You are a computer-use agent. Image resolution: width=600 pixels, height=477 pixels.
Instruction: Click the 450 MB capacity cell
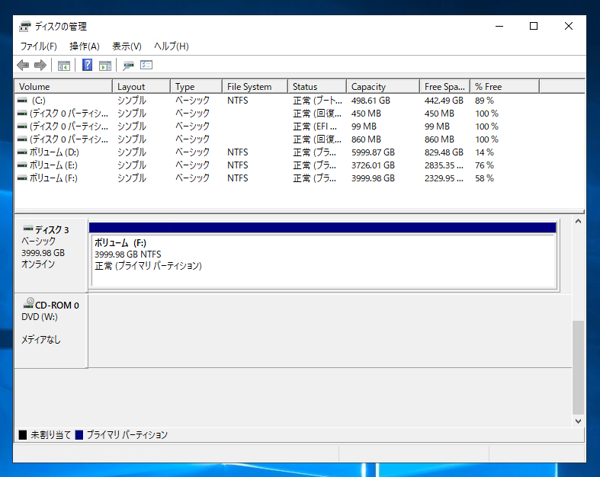[366, 114]
